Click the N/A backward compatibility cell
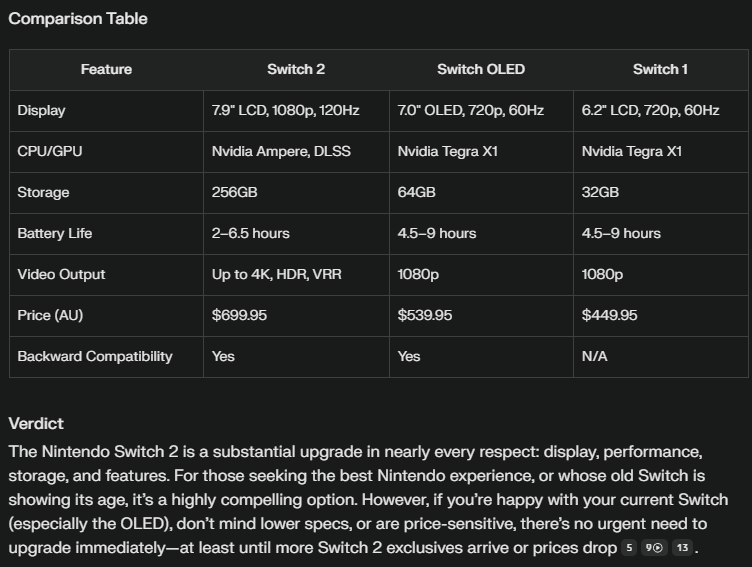 (x=596, y=356)
